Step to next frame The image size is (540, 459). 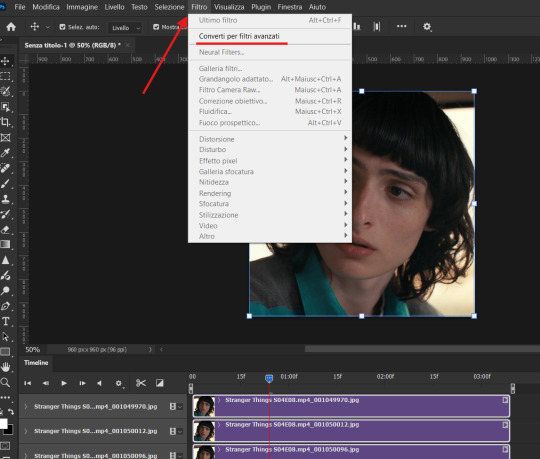point(82,383)
